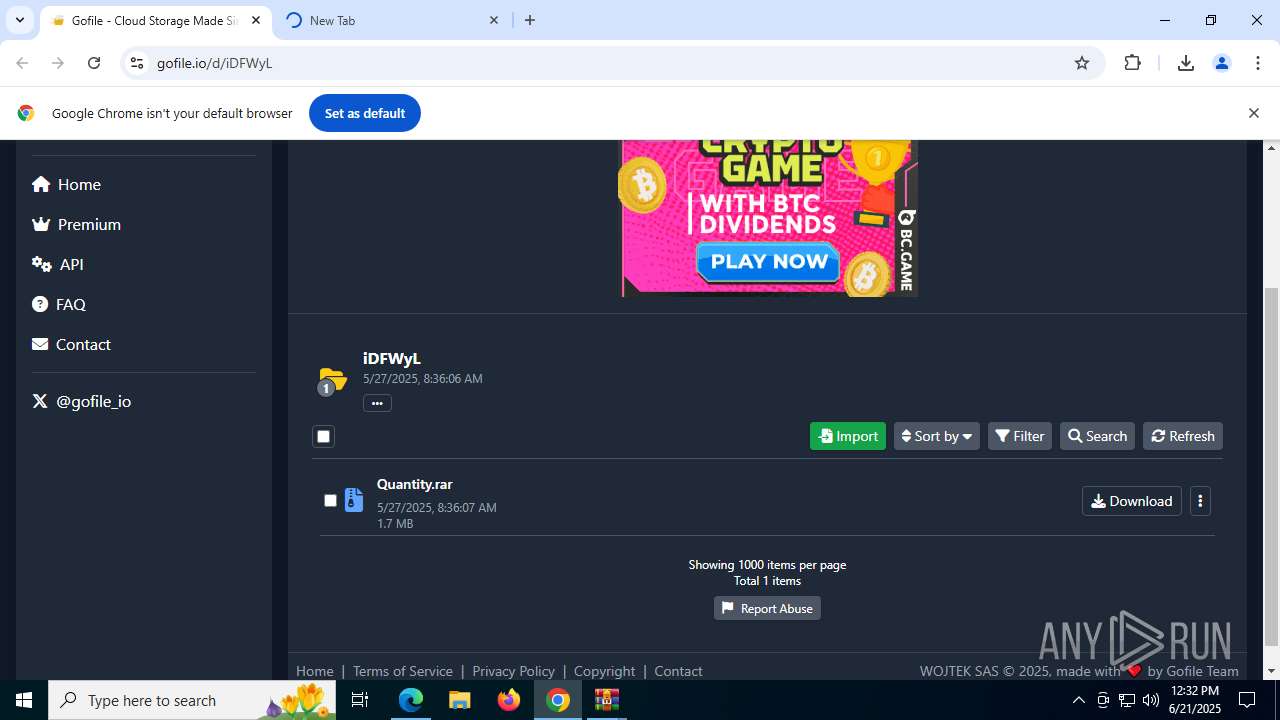Open the iDFWyL folder options ellipsis button
Viewport: 1280px width, 720px height.
[x=377, y=403]
